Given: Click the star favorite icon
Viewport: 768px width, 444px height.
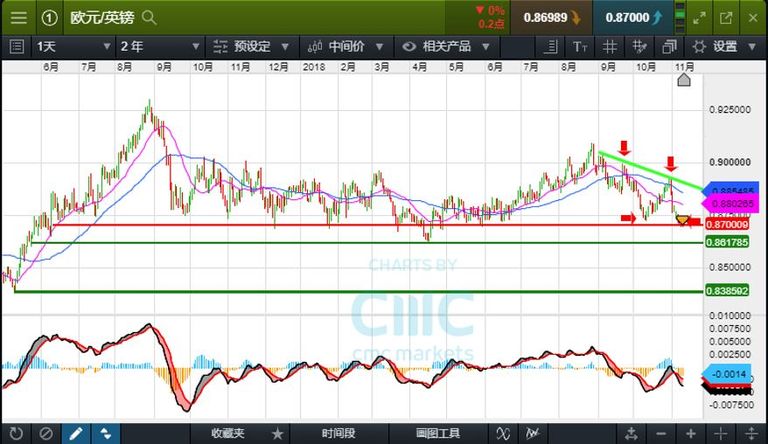Looking at the screenshot, I should click(278, 434).
